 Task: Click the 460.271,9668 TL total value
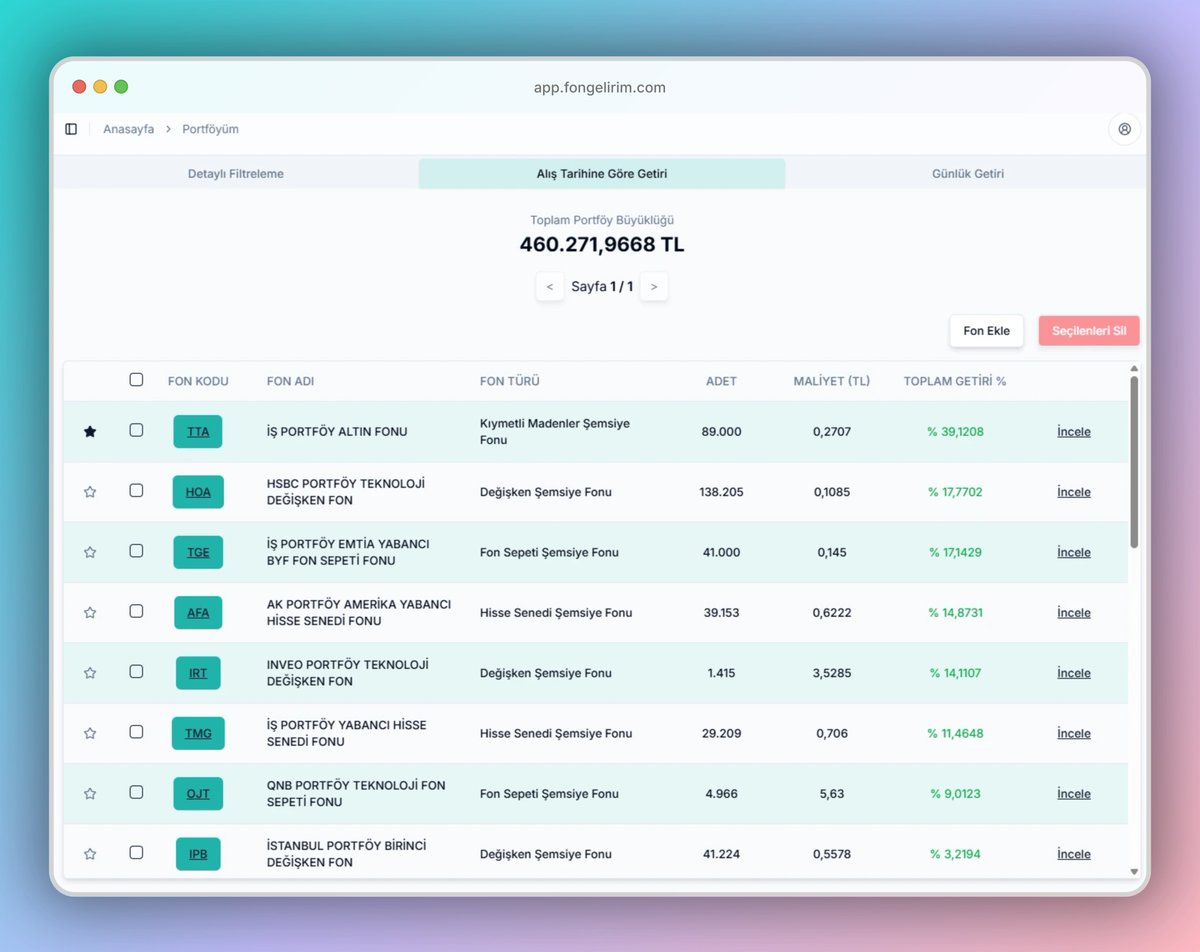[602, 245]
